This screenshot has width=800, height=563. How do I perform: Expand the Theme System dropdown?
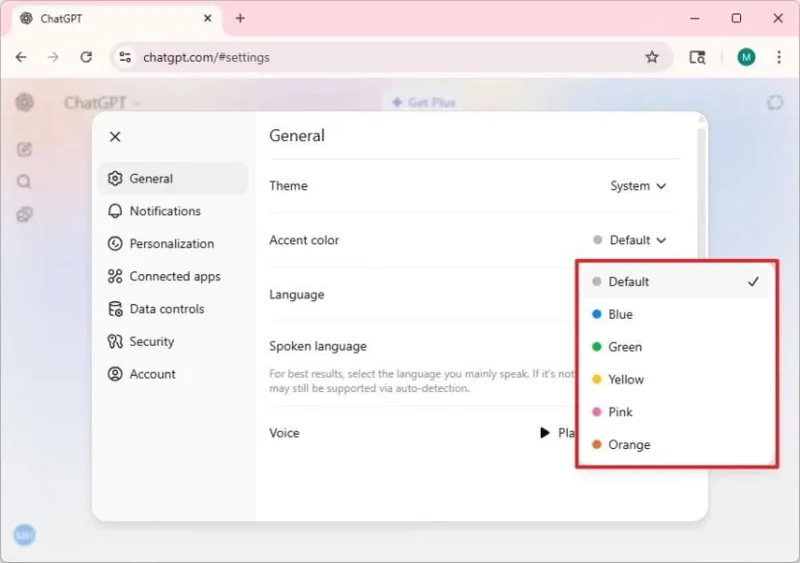(x=638, y=186)
